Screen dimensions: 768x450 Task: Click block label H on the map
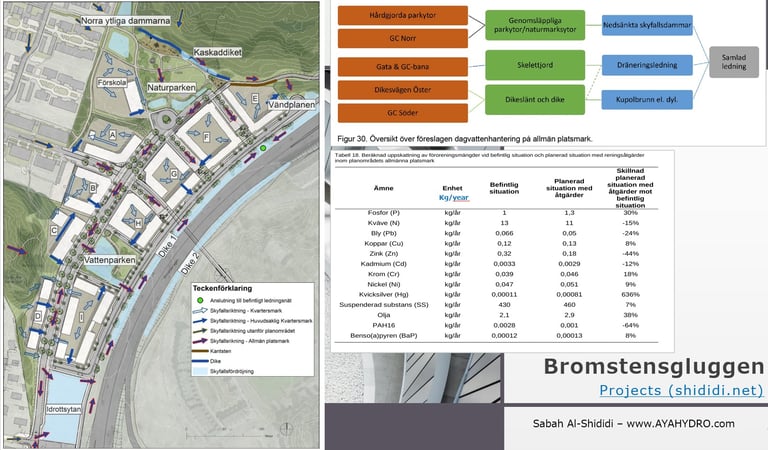[138, 223]
